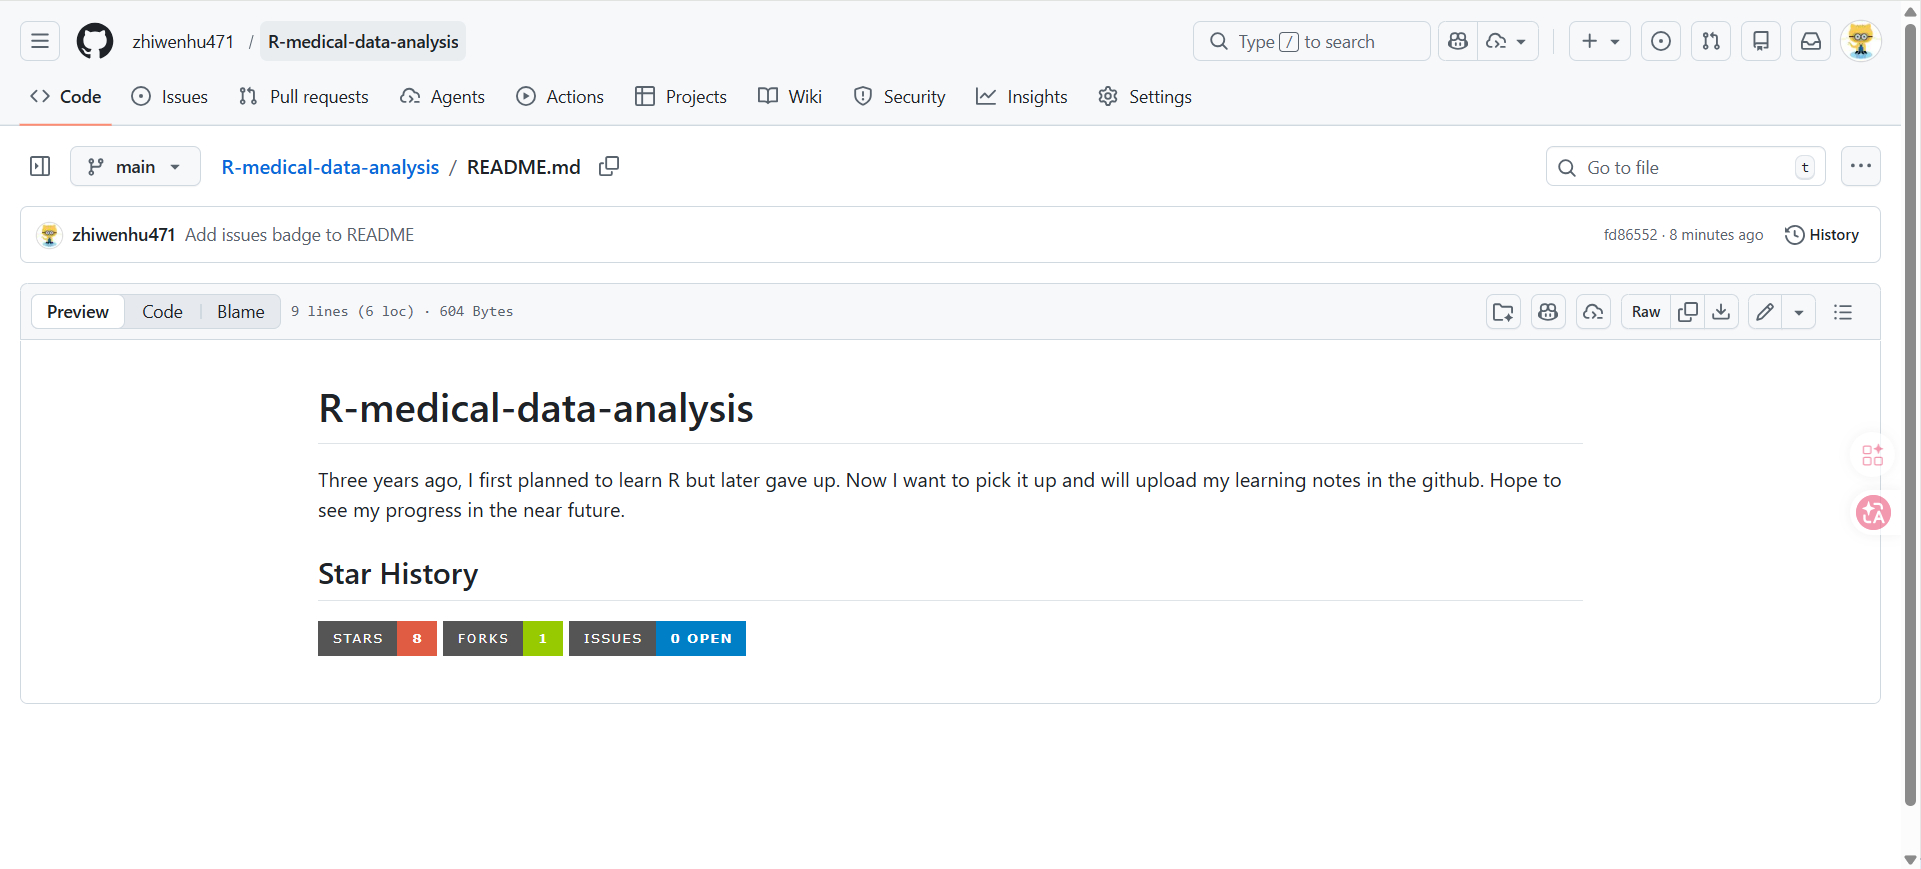This screenshot has width=1921, height=869.
Task: Click the floating grid extension icon
Action: [1873, 455]
